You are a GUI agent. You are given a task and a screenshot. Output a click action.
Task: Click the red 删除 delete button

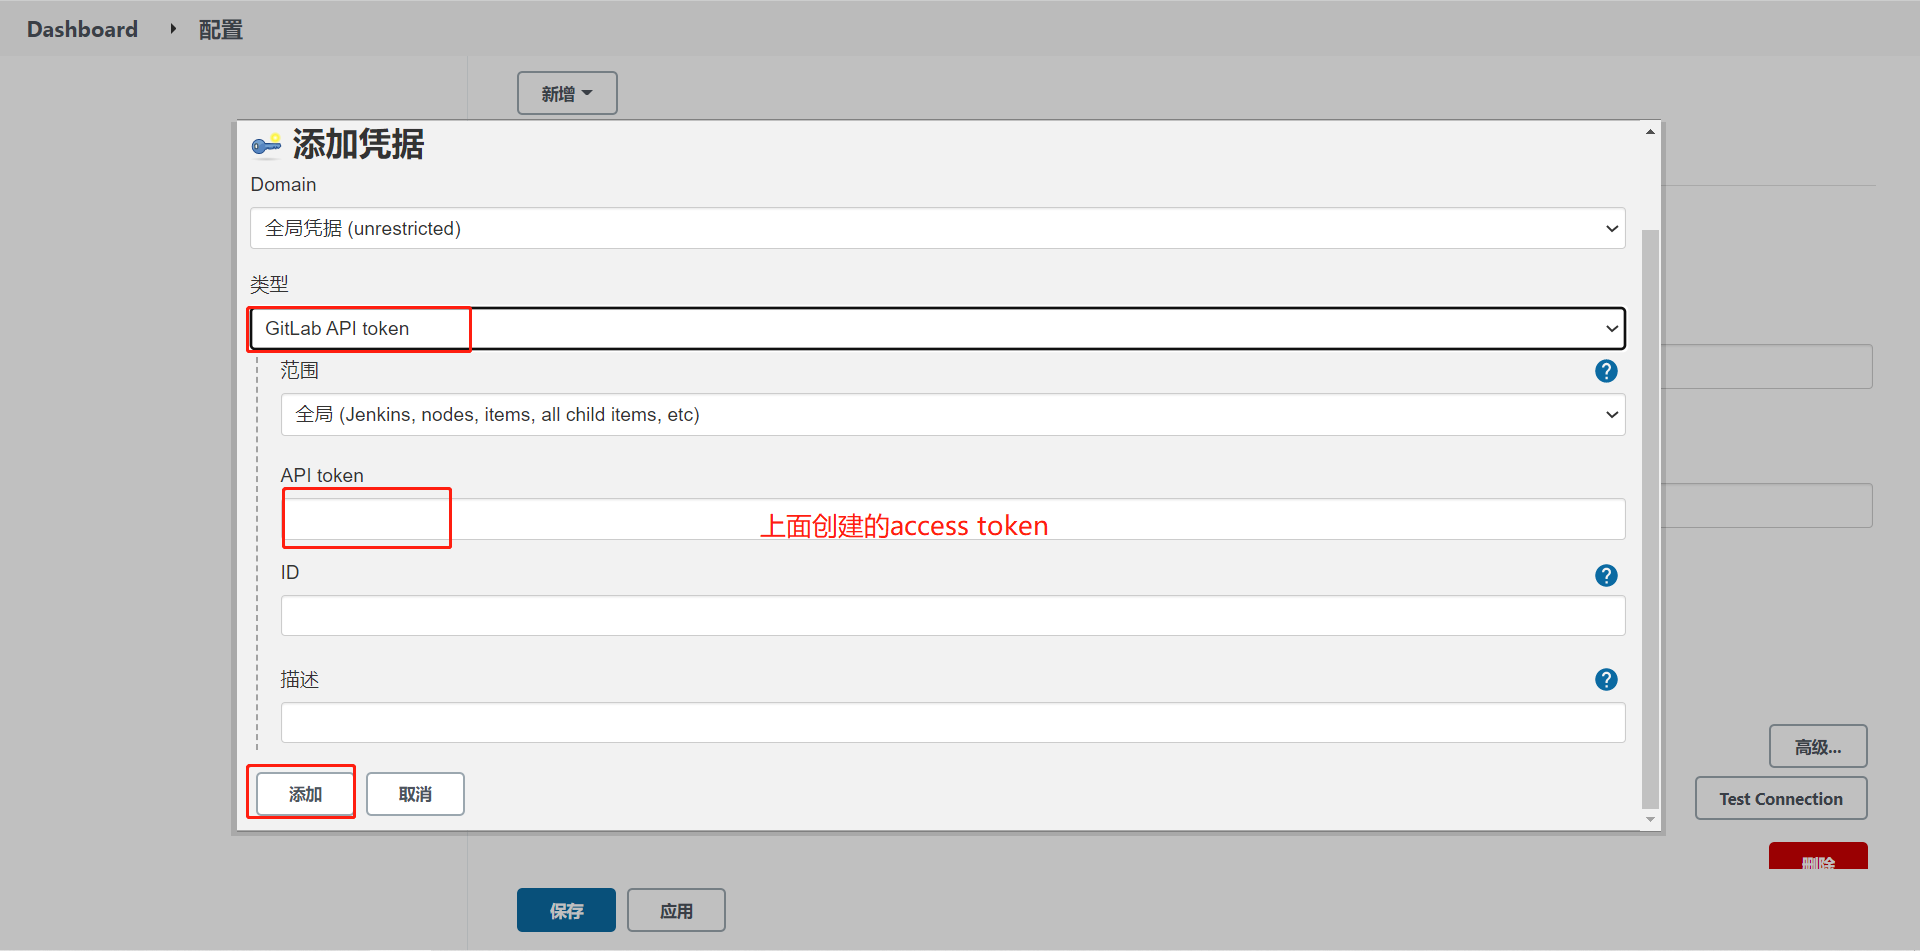coord(1818,857)
